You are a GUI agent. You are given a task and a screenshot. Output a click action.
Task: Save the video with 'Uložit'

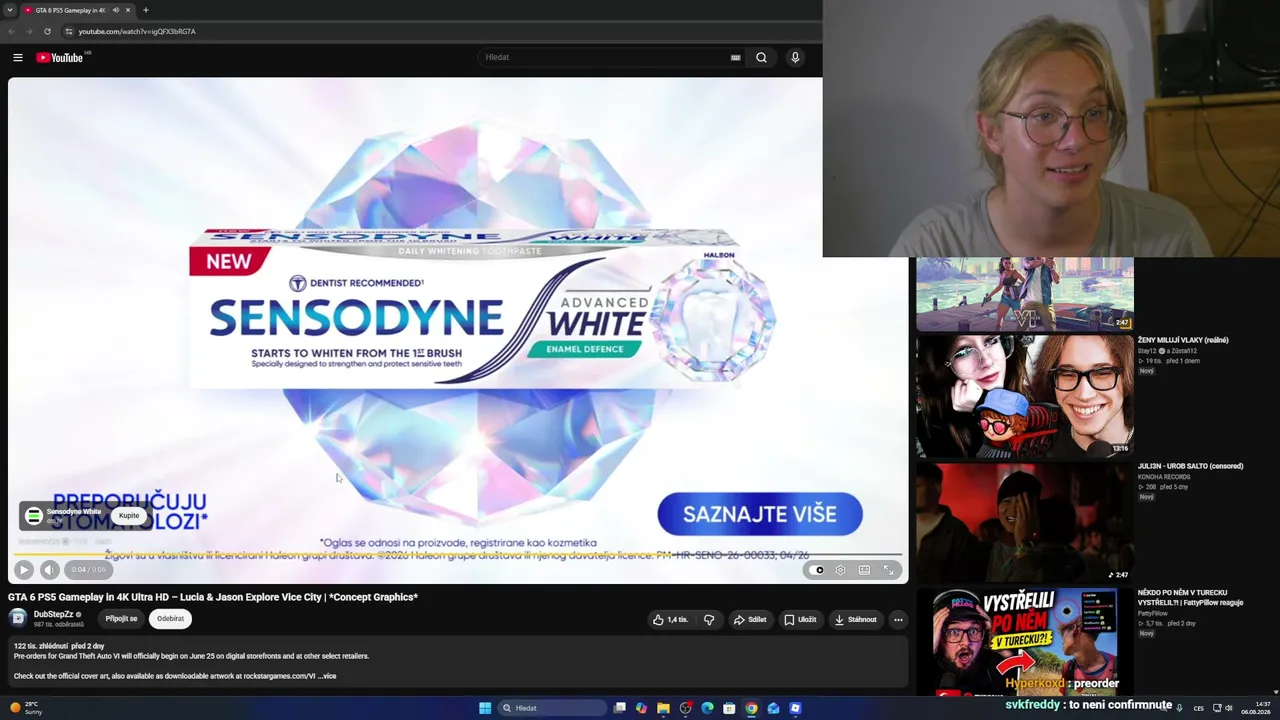[801, 620]
